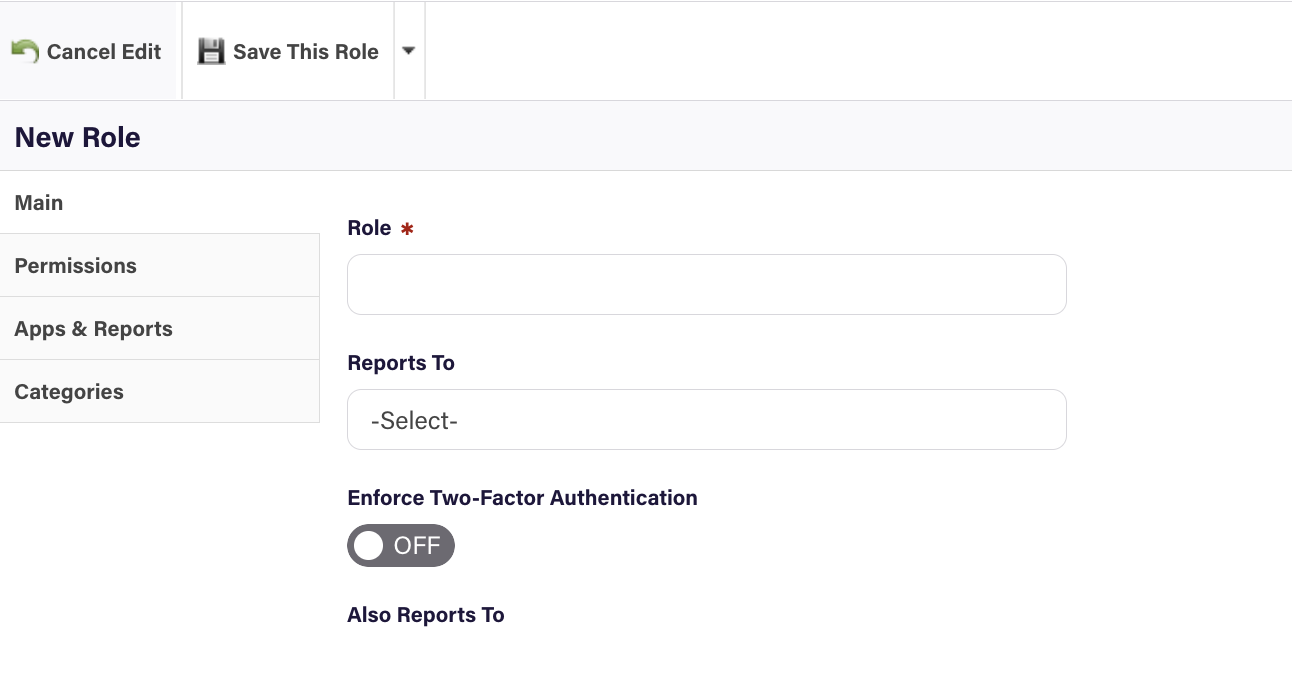Select the Categories tab
1292x682 pixels.
69,392
